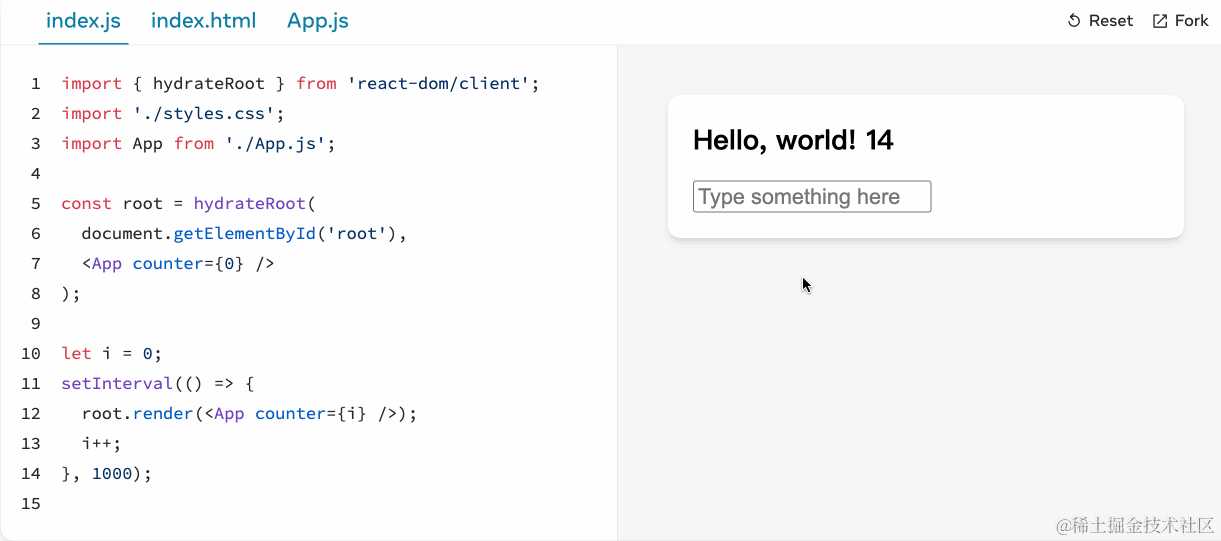Click the Fork button label
Screen dimensions: 1221x541
click(1192, 21)
